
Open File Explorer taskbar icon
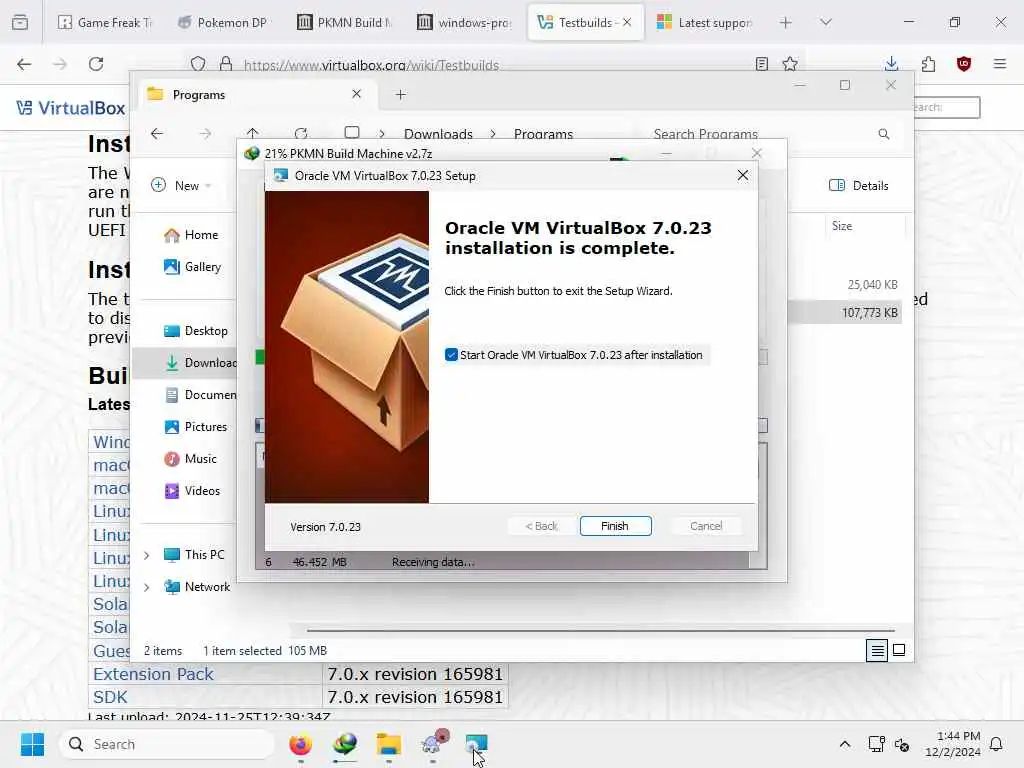click(389, 744)
